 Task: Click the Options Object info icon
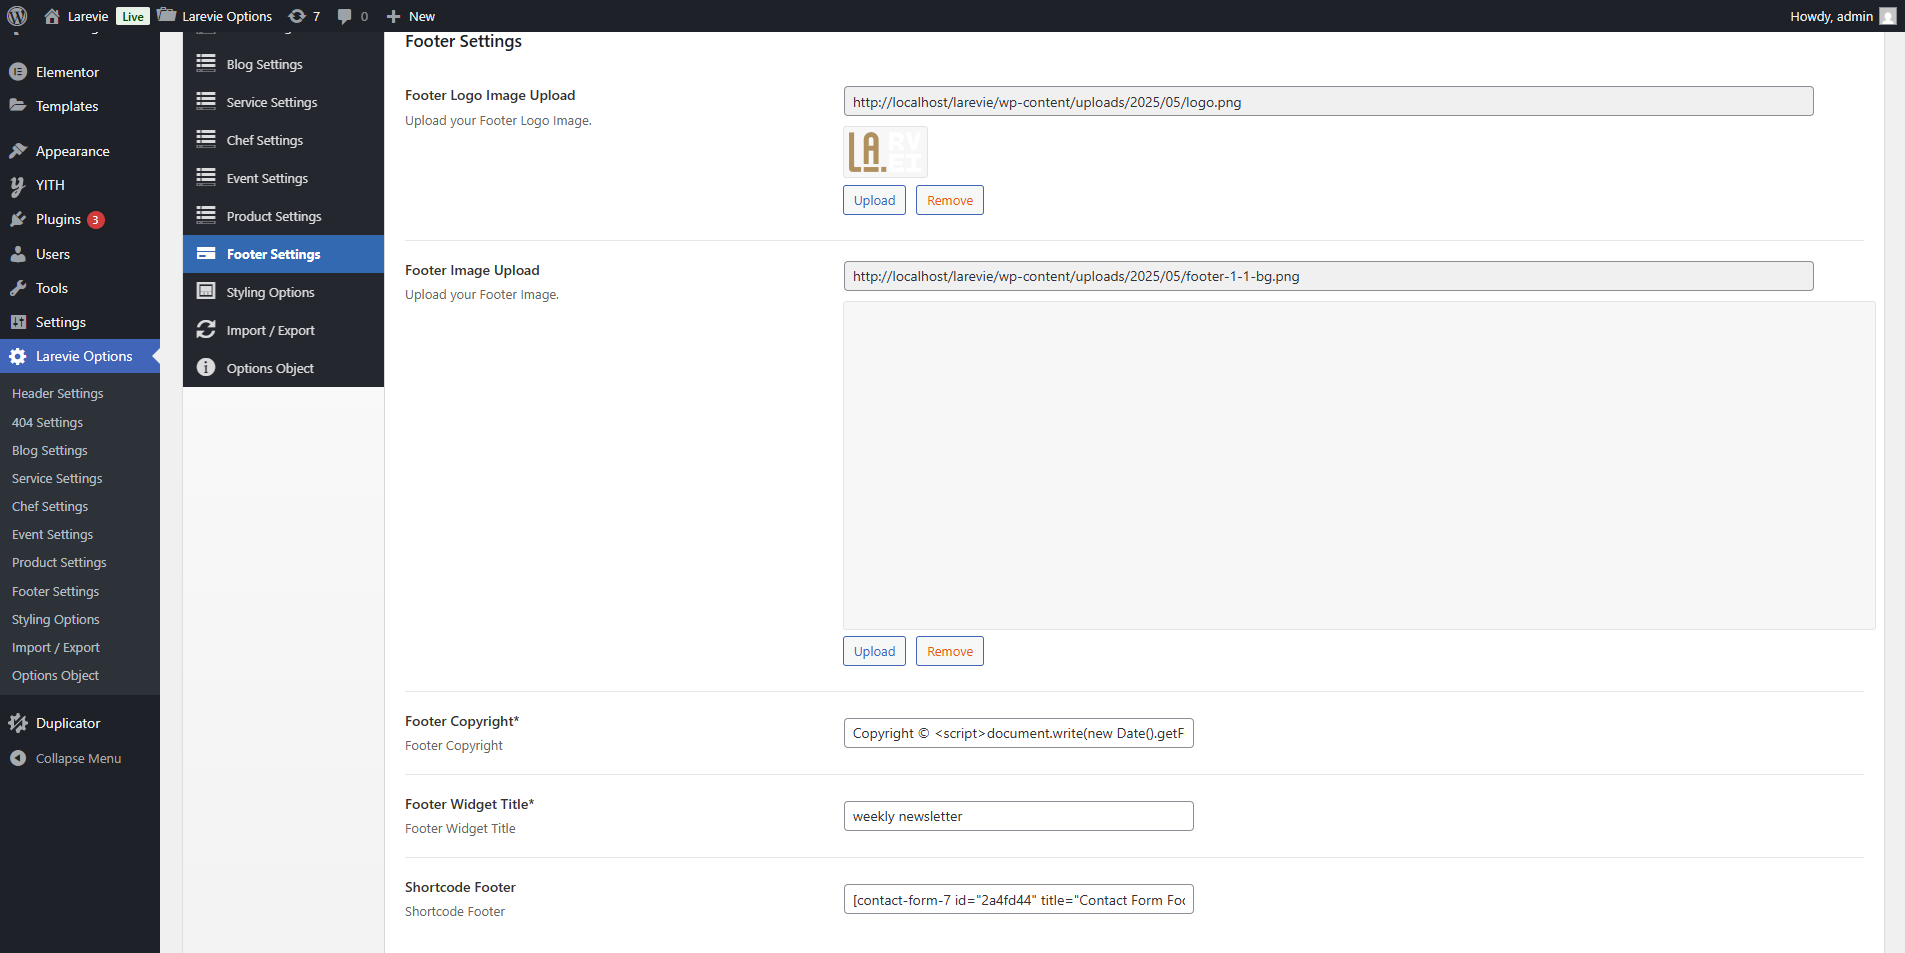206,367
